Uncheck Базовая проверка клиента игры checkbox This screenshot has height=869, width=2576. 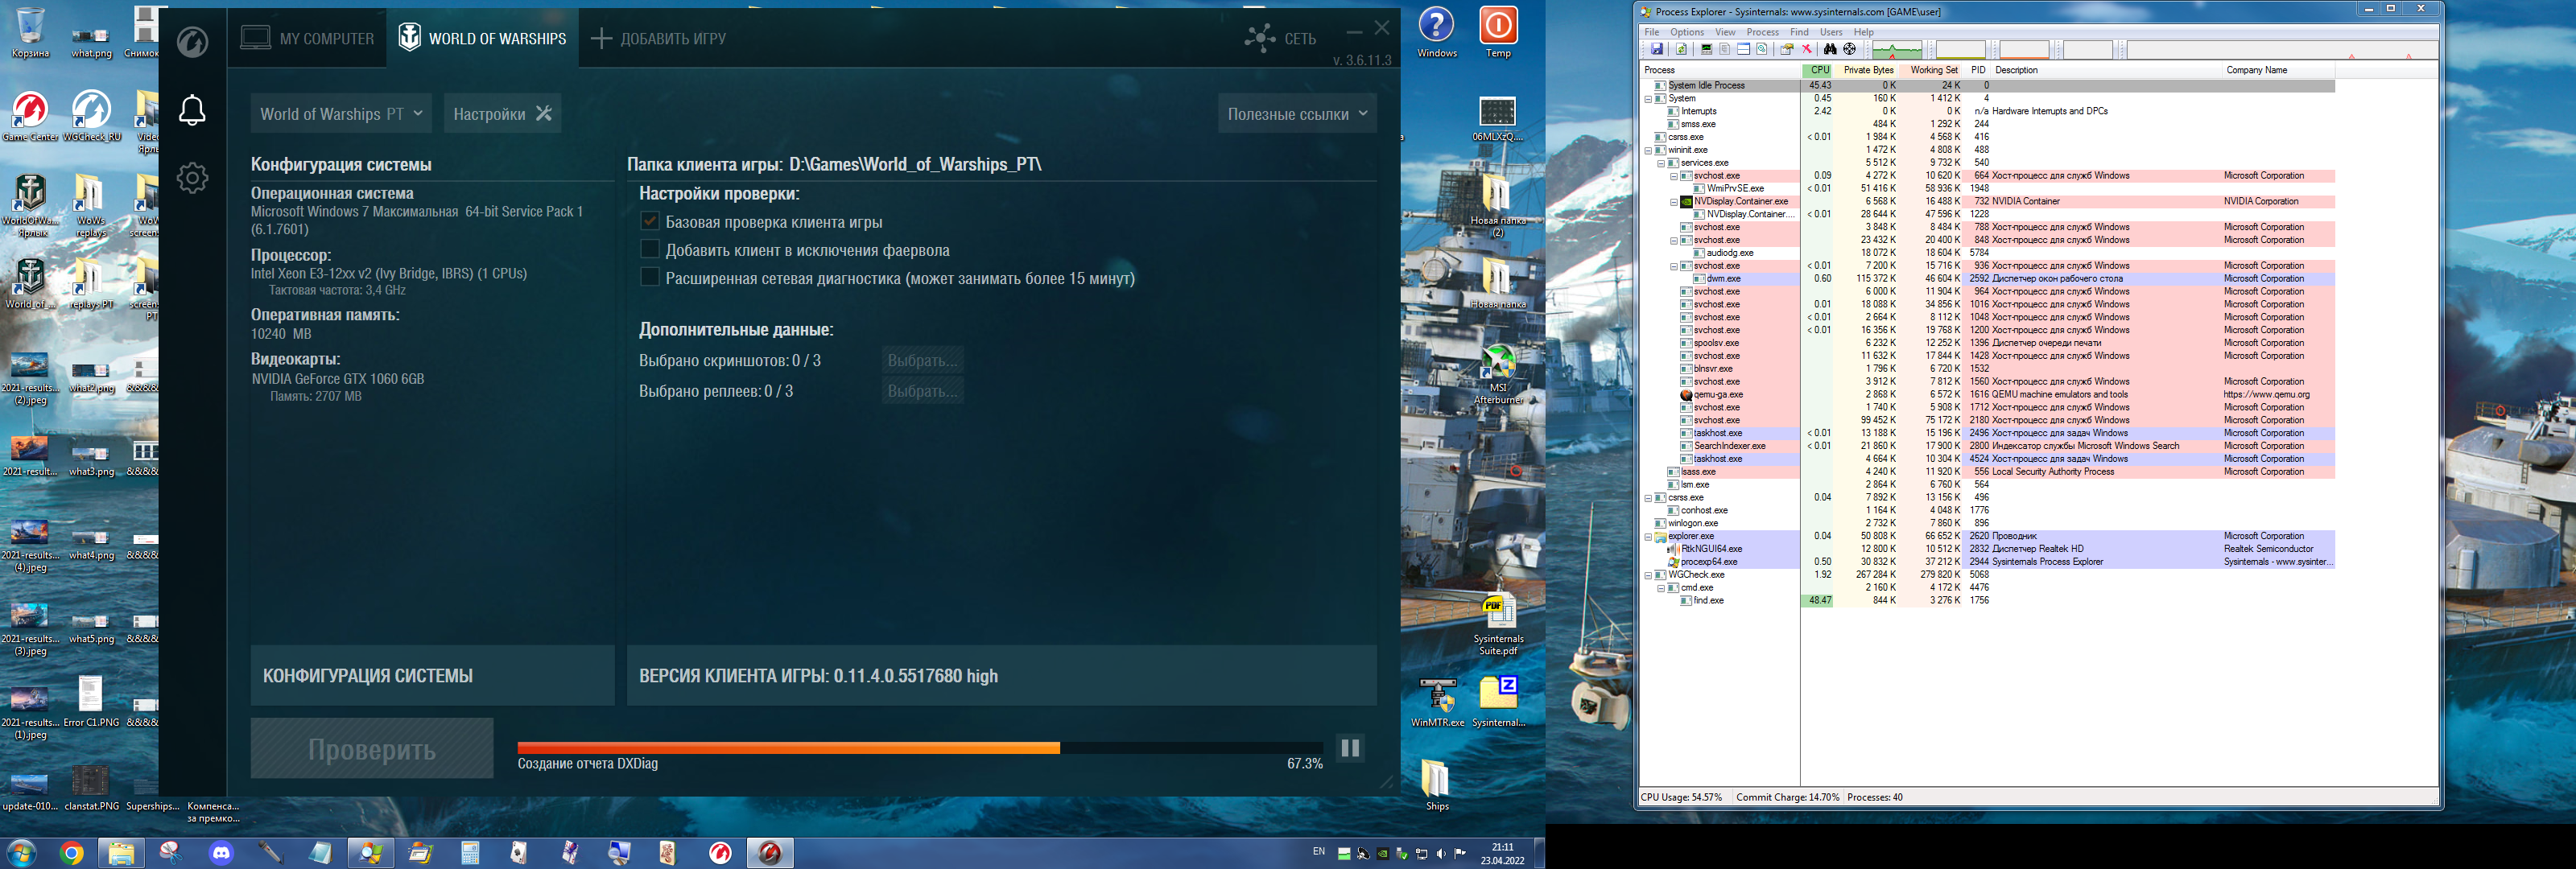coord(650,221)
